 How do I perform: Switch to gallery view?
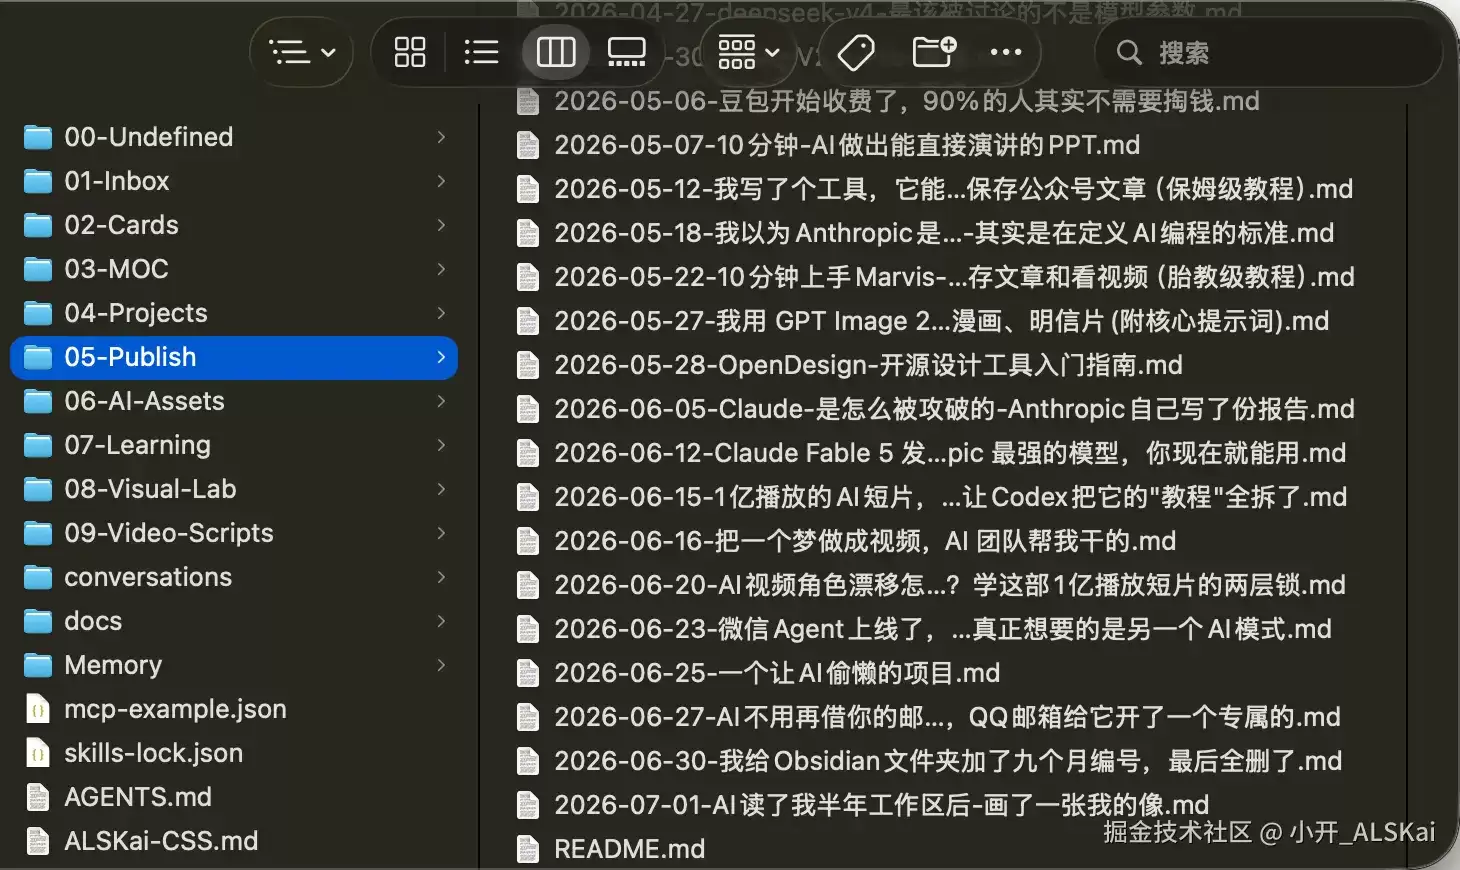[x=627, y=52]
